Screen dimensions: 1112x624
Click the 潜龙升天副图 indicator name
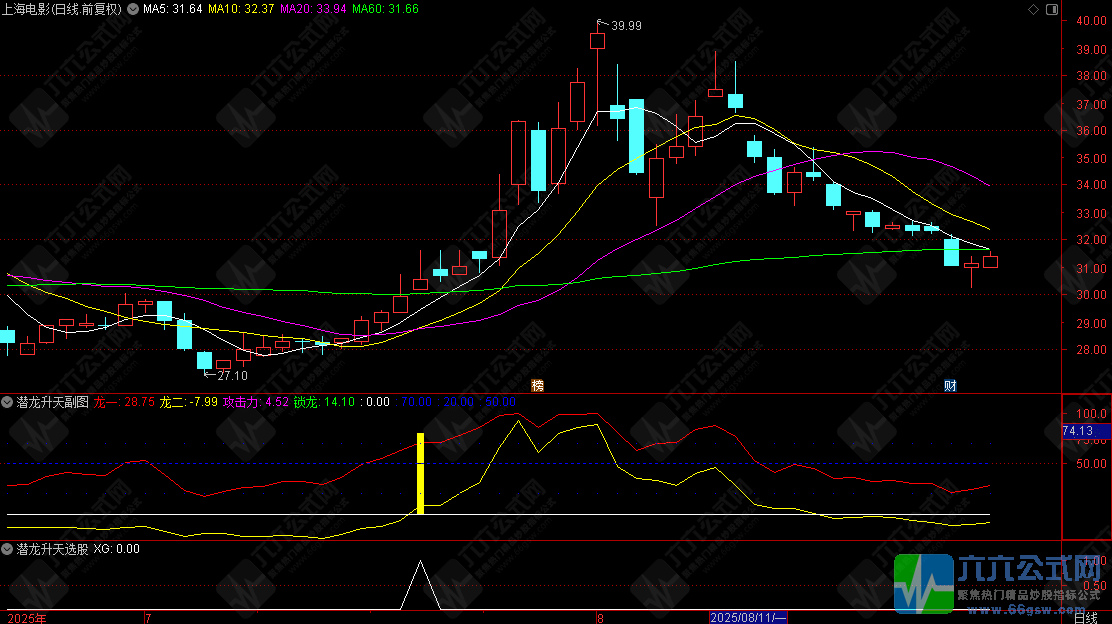pos(52,402)
